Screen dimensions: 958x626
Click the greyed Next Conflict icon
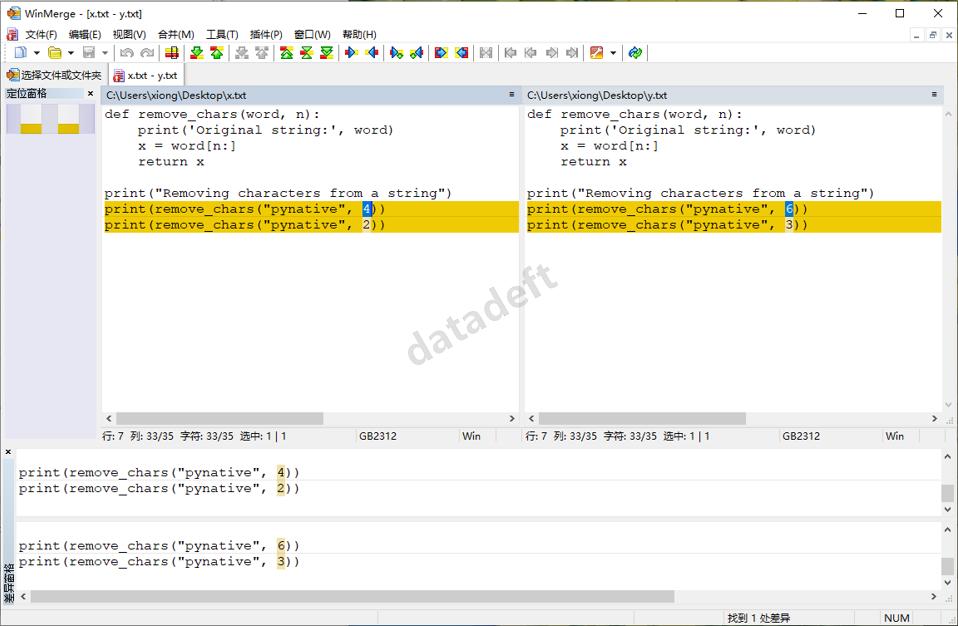point(242,53)
